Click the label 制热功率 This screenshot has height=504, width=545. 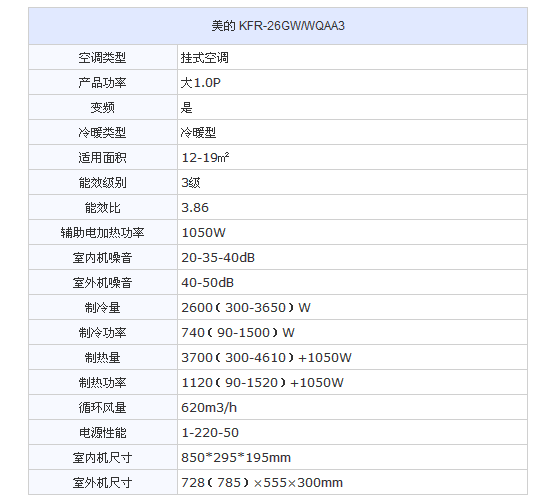(x=102, y=383)
